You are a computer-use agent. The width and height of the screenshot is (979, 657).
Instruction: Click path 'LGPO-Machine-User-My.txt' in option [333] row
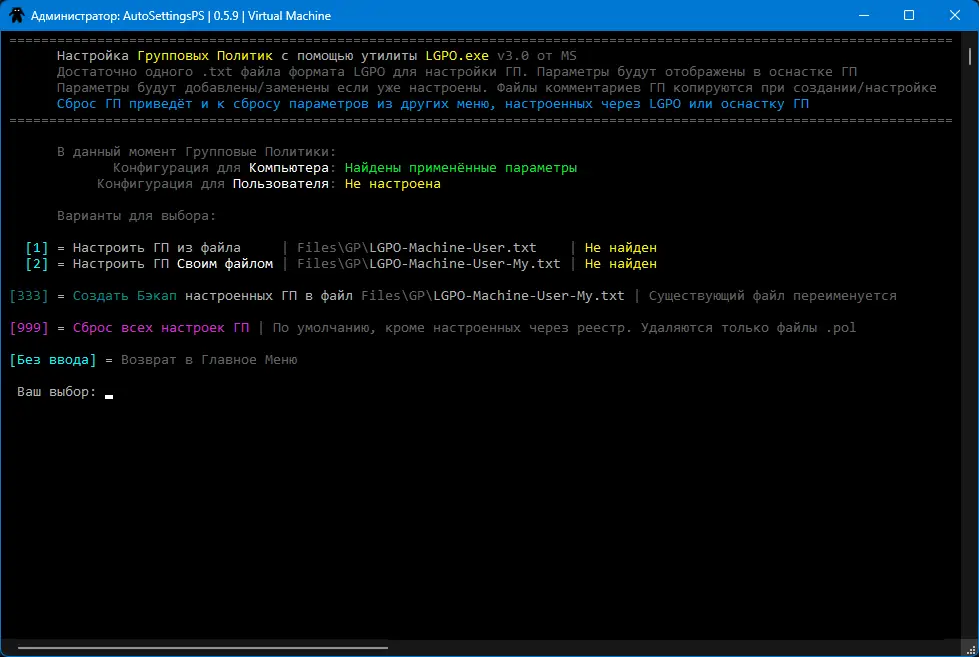(x=529, y=295)
